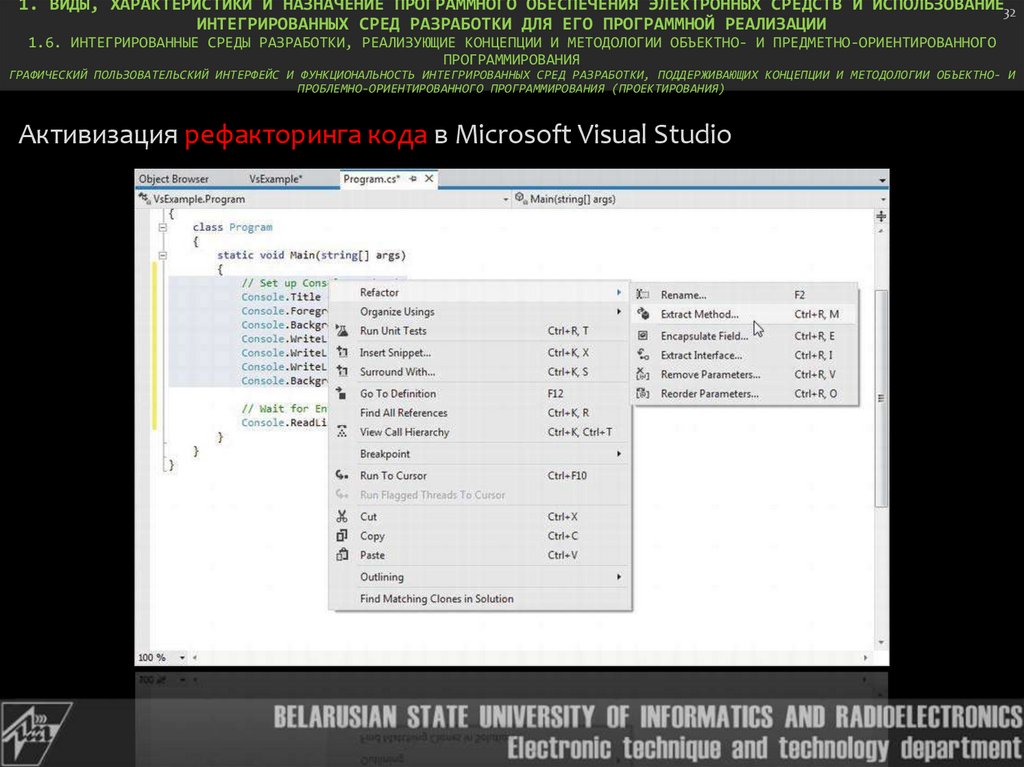The height and width of the screenshot is (767, 1024).
Task: Click the Extract Interface icon
Action: click(643, 355)
